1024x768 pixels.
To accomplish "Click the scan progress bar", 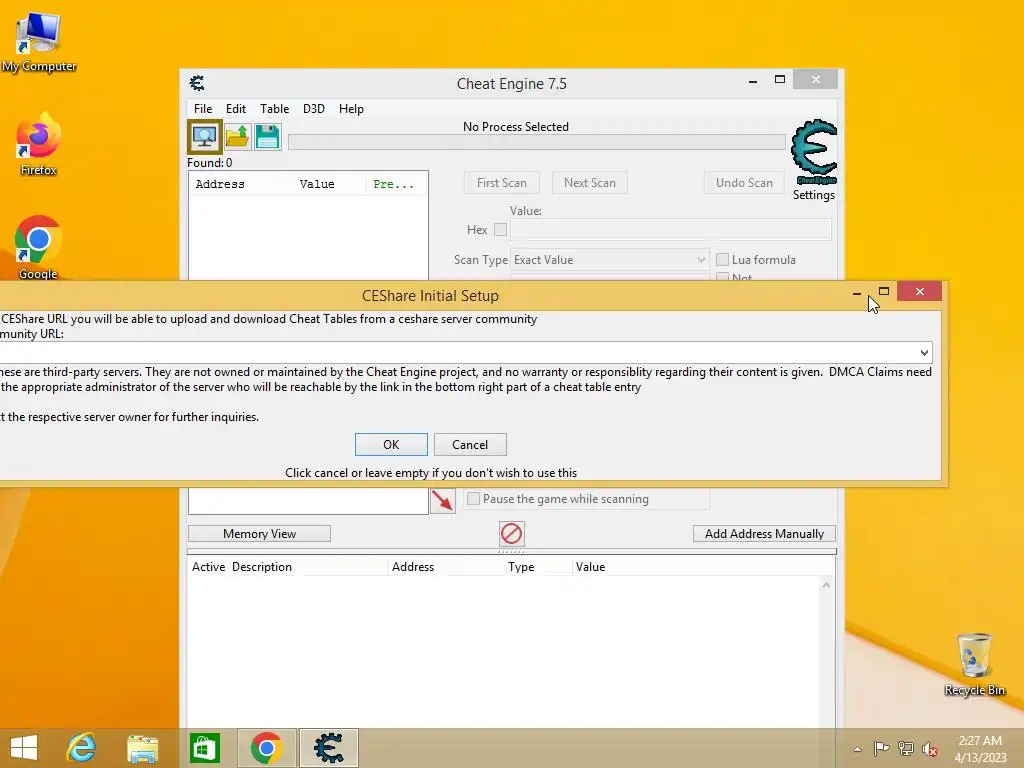I will (x=537, y=142).
